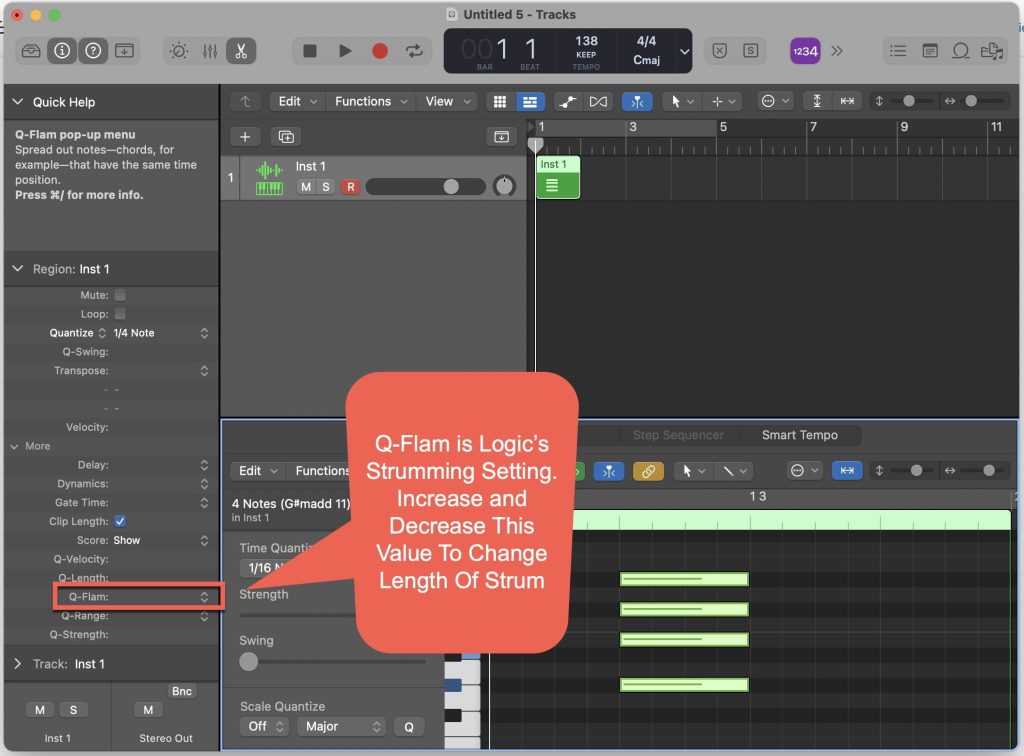The height and width of the screenshot is (756, 1024).
Task: Open the Library button in toolbar
Action: pos(31,51)
